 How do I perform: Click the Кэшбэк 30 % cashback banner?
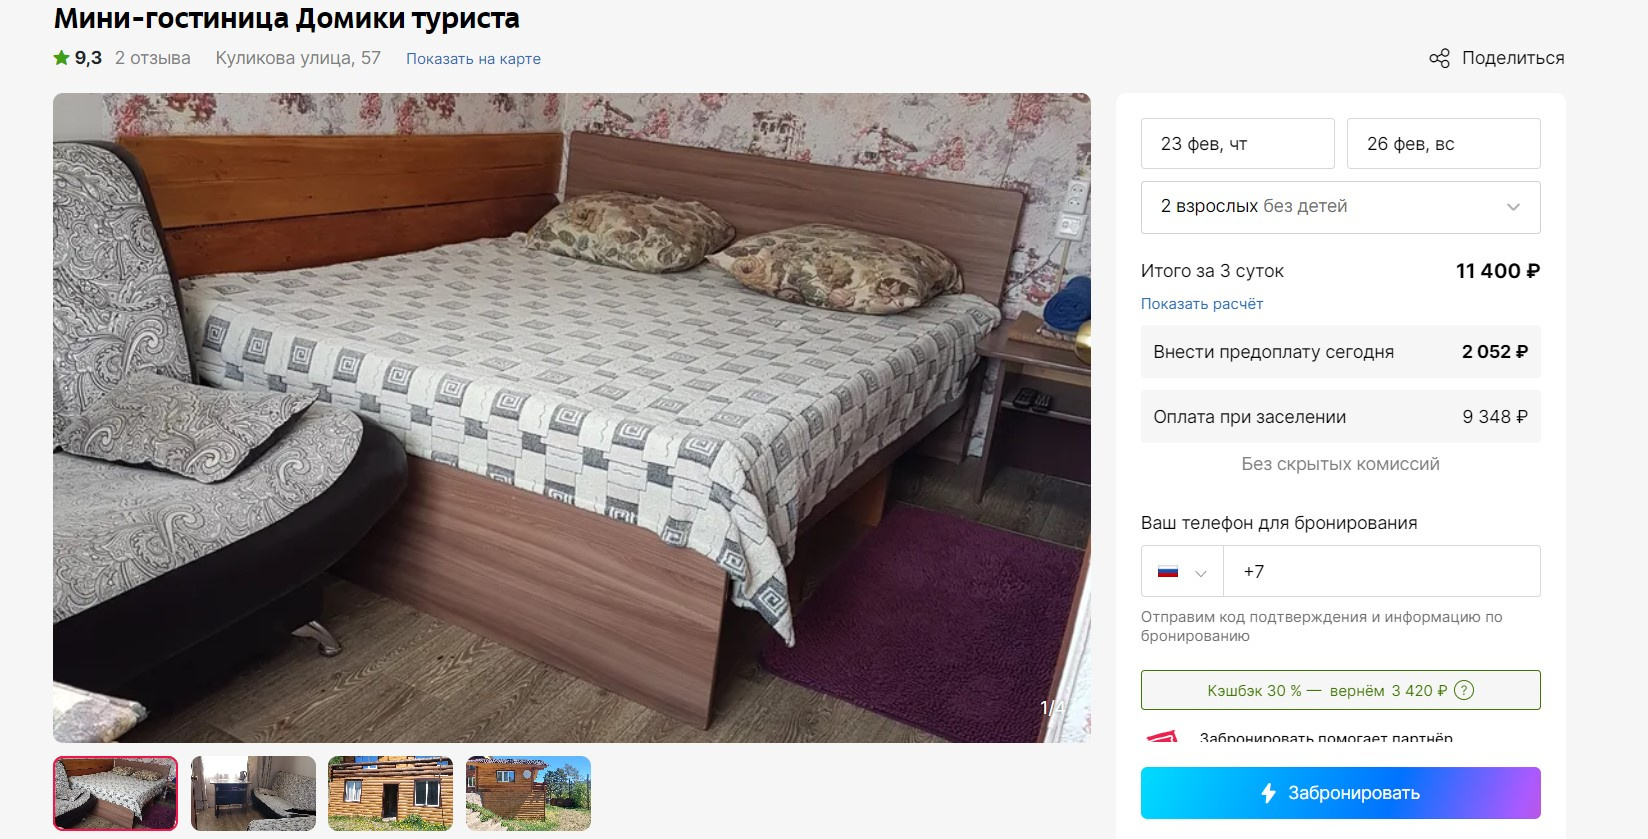pyautogui.click(x=1340, y=690)
